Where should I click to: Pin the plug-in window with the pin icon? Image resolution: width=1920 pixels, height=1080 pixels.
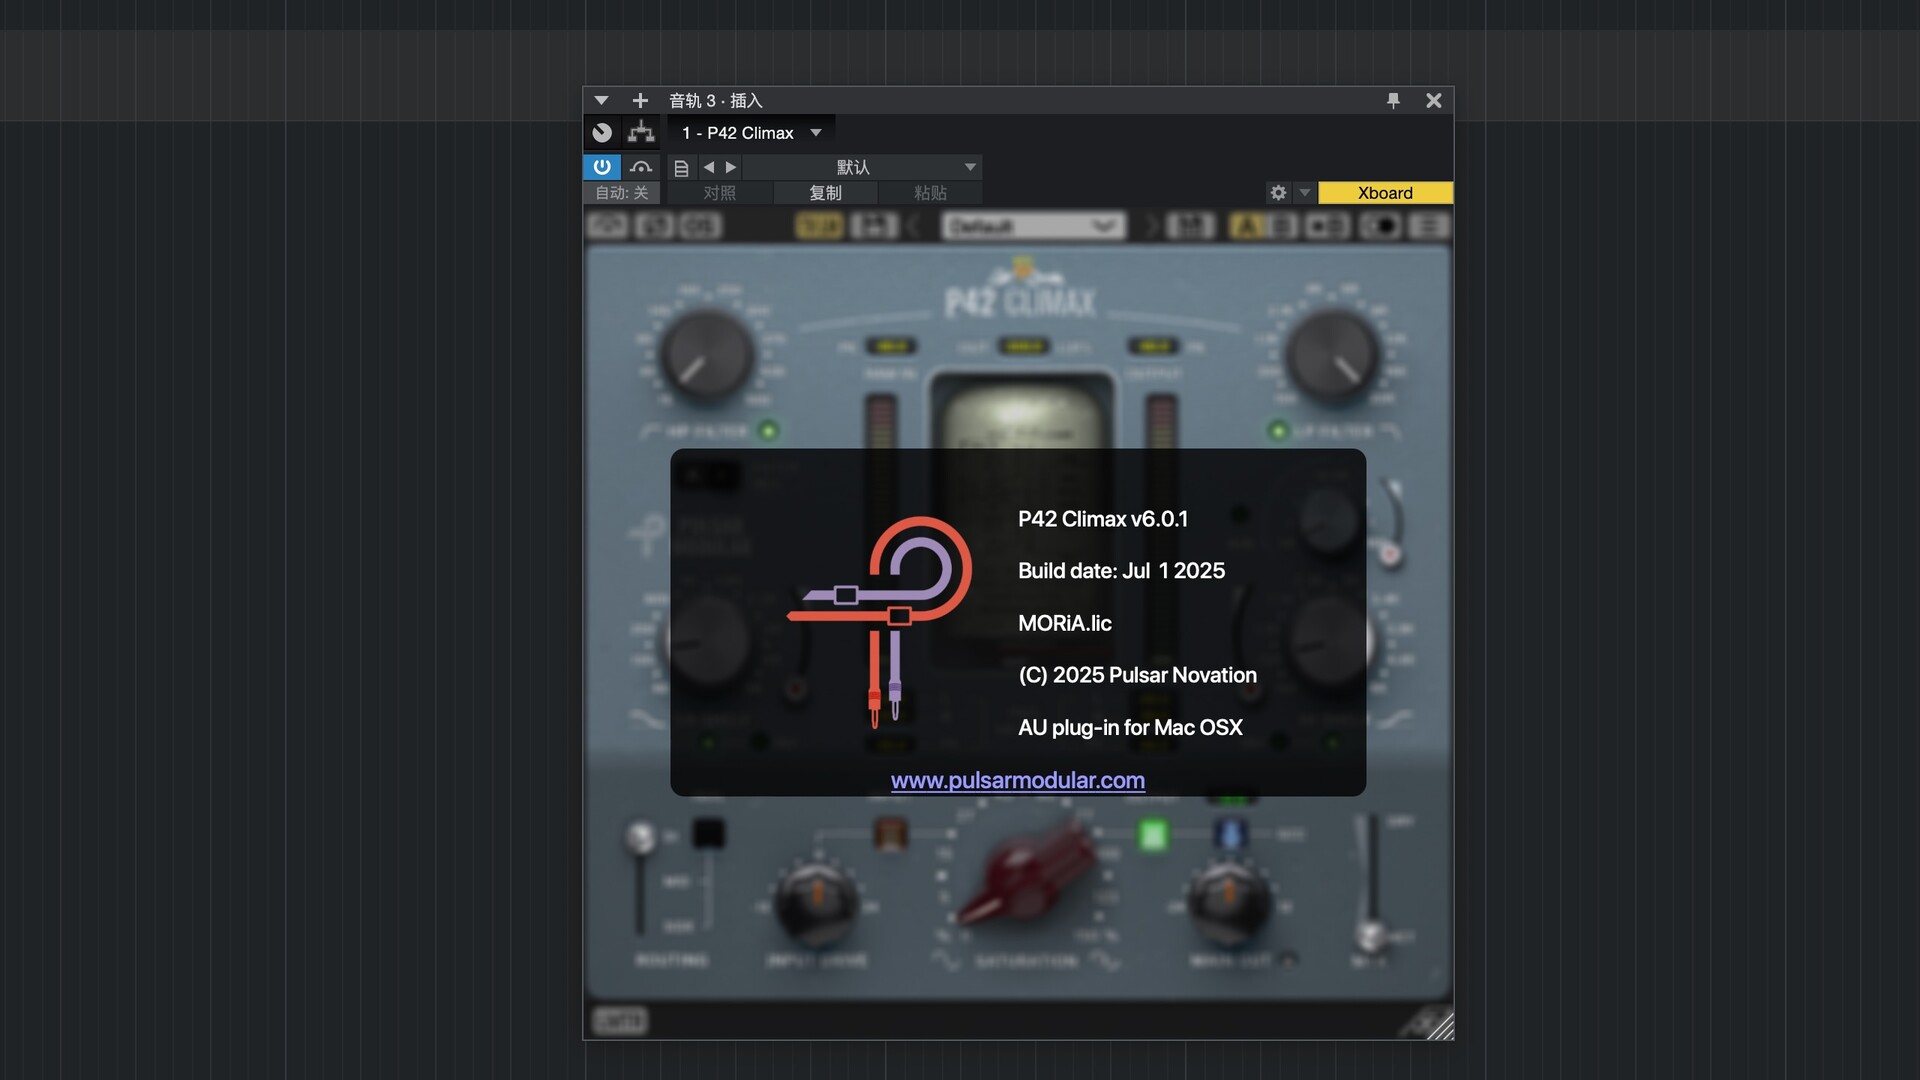pos(1393,101)
